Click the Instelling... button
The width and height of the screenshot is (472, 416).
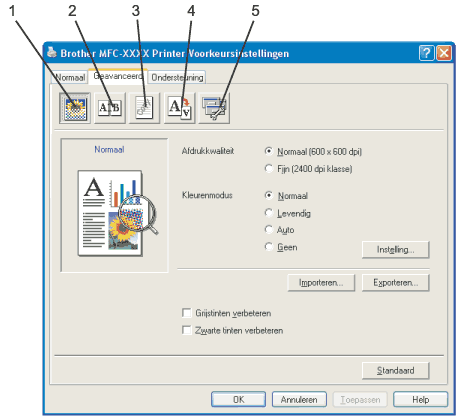[395, 250]
